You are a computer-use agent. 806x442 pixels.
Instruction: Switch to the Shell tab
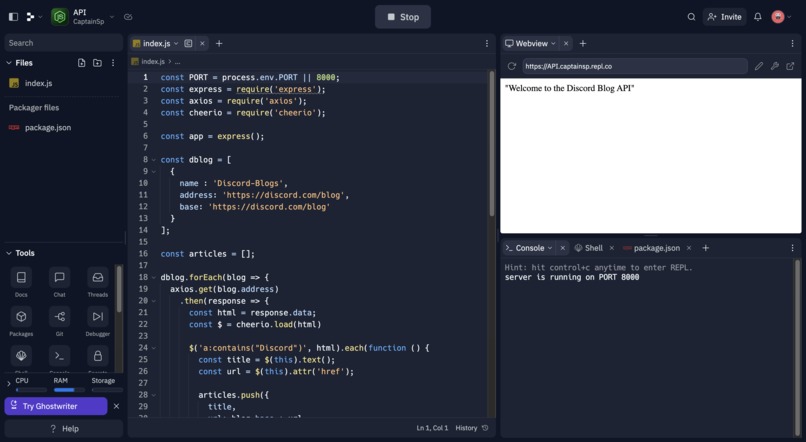coord(589,248)
